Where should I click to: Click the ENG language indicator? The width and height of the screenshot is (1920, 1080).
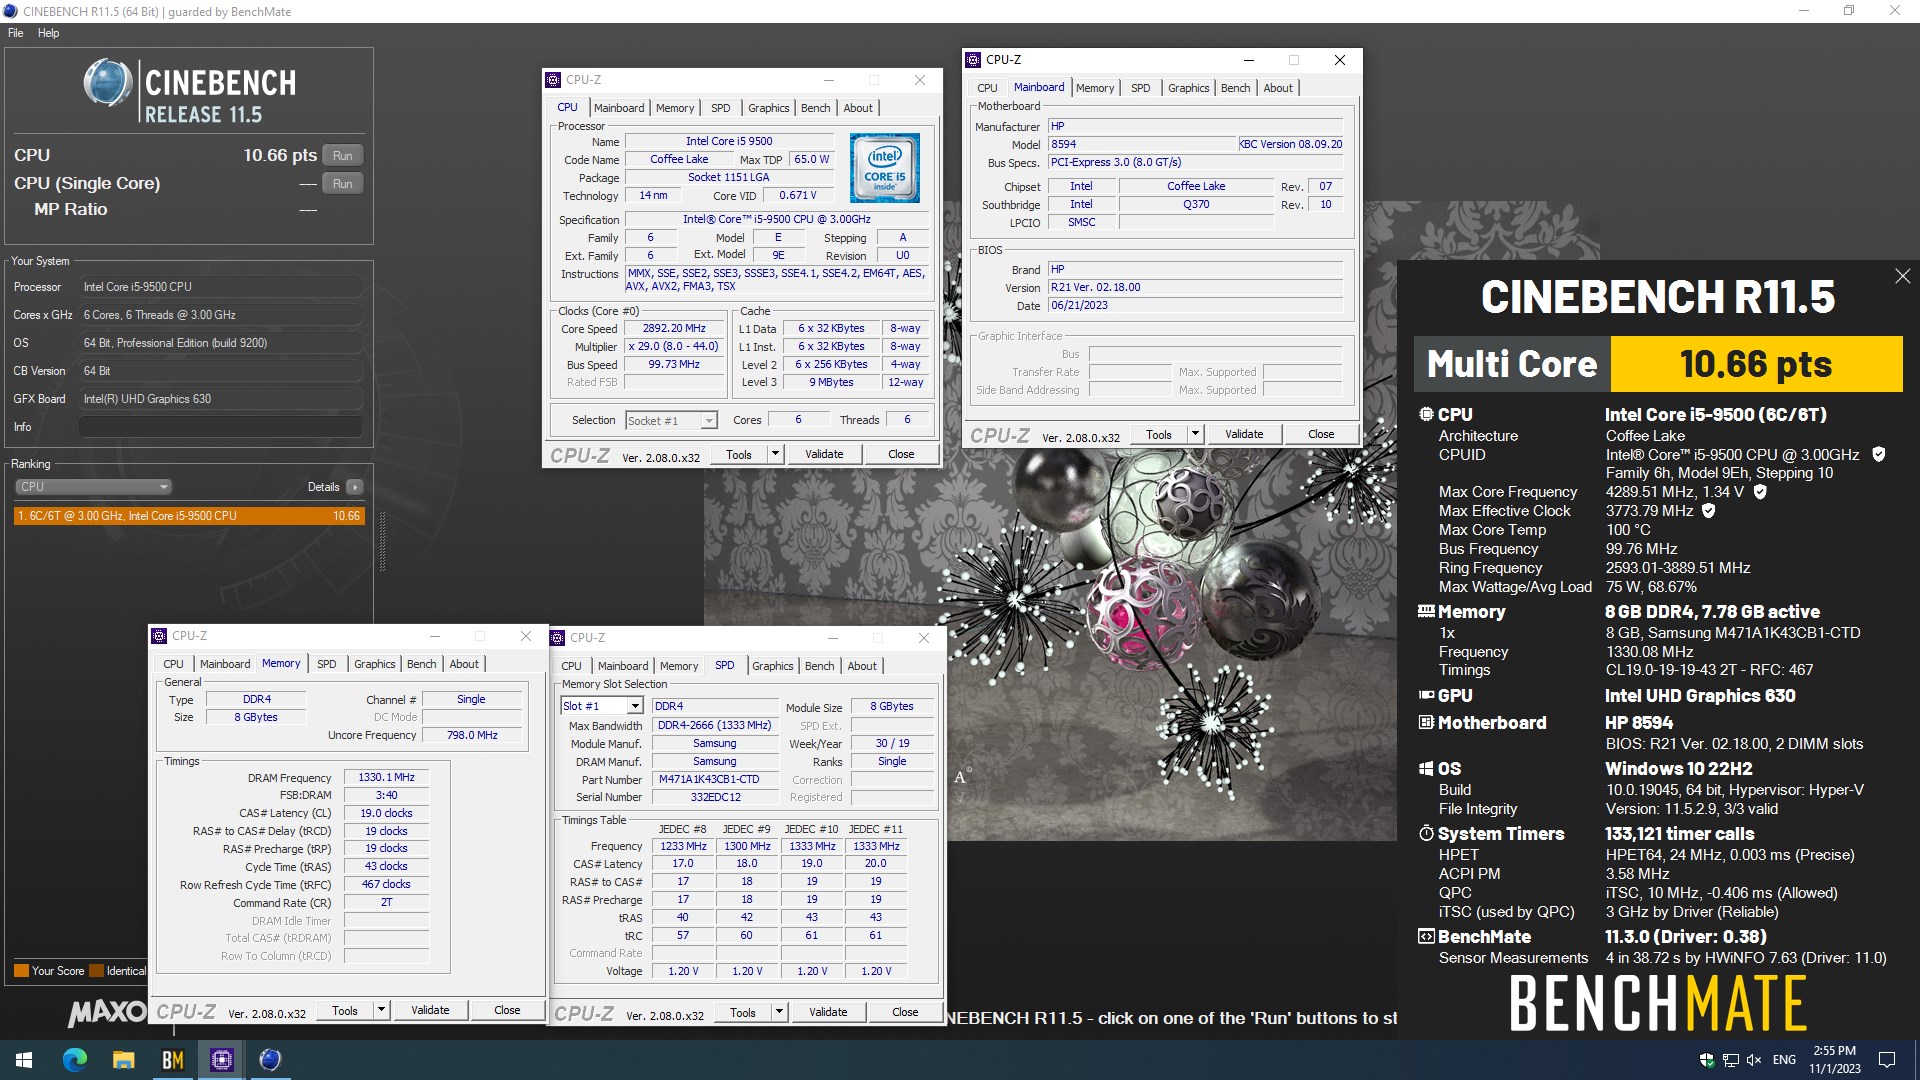pos(1784,1060)
